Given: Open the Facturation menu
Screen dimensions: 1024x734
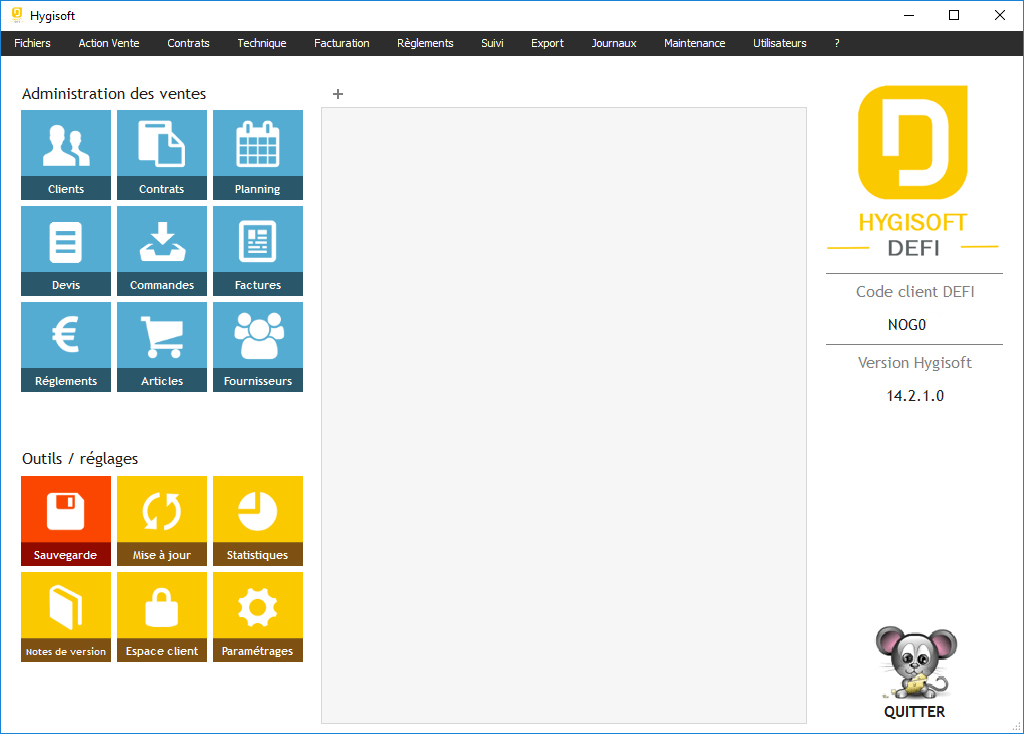Looking at the screenshot, I should tap(342, 43).
